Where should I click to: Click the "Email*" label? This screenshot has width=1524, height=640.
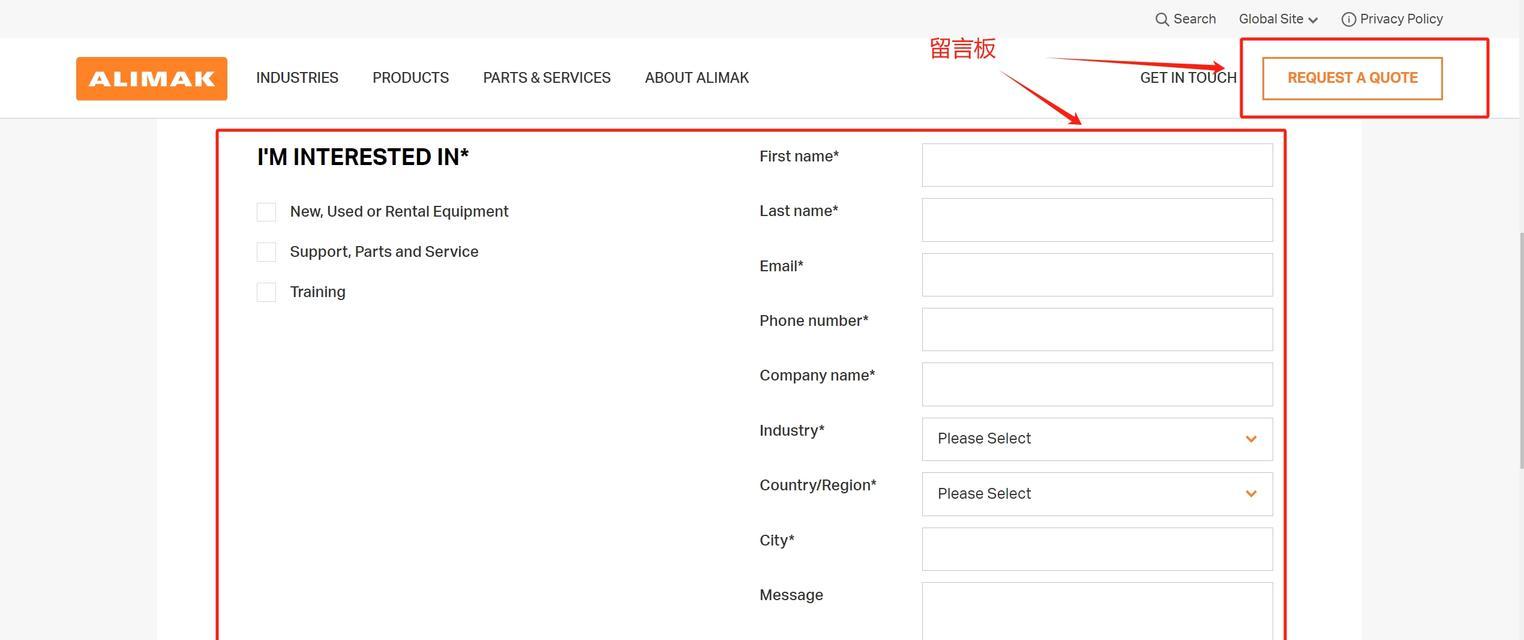click(x=781, y=266)
